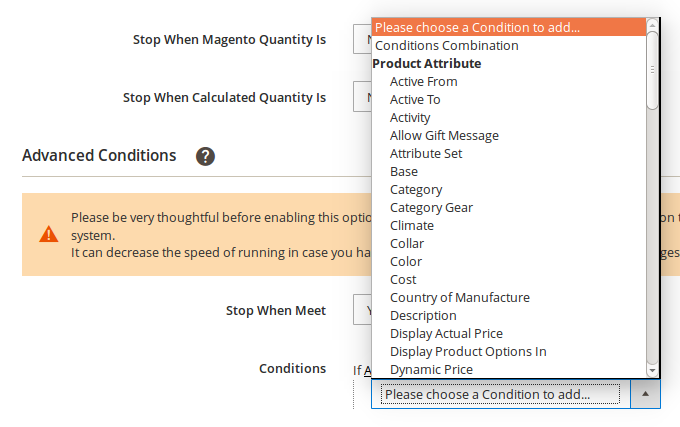Select the highlighted Please choose a Condition placeholder
This screenshot has width=680, height=427.
tap(477, 27)
